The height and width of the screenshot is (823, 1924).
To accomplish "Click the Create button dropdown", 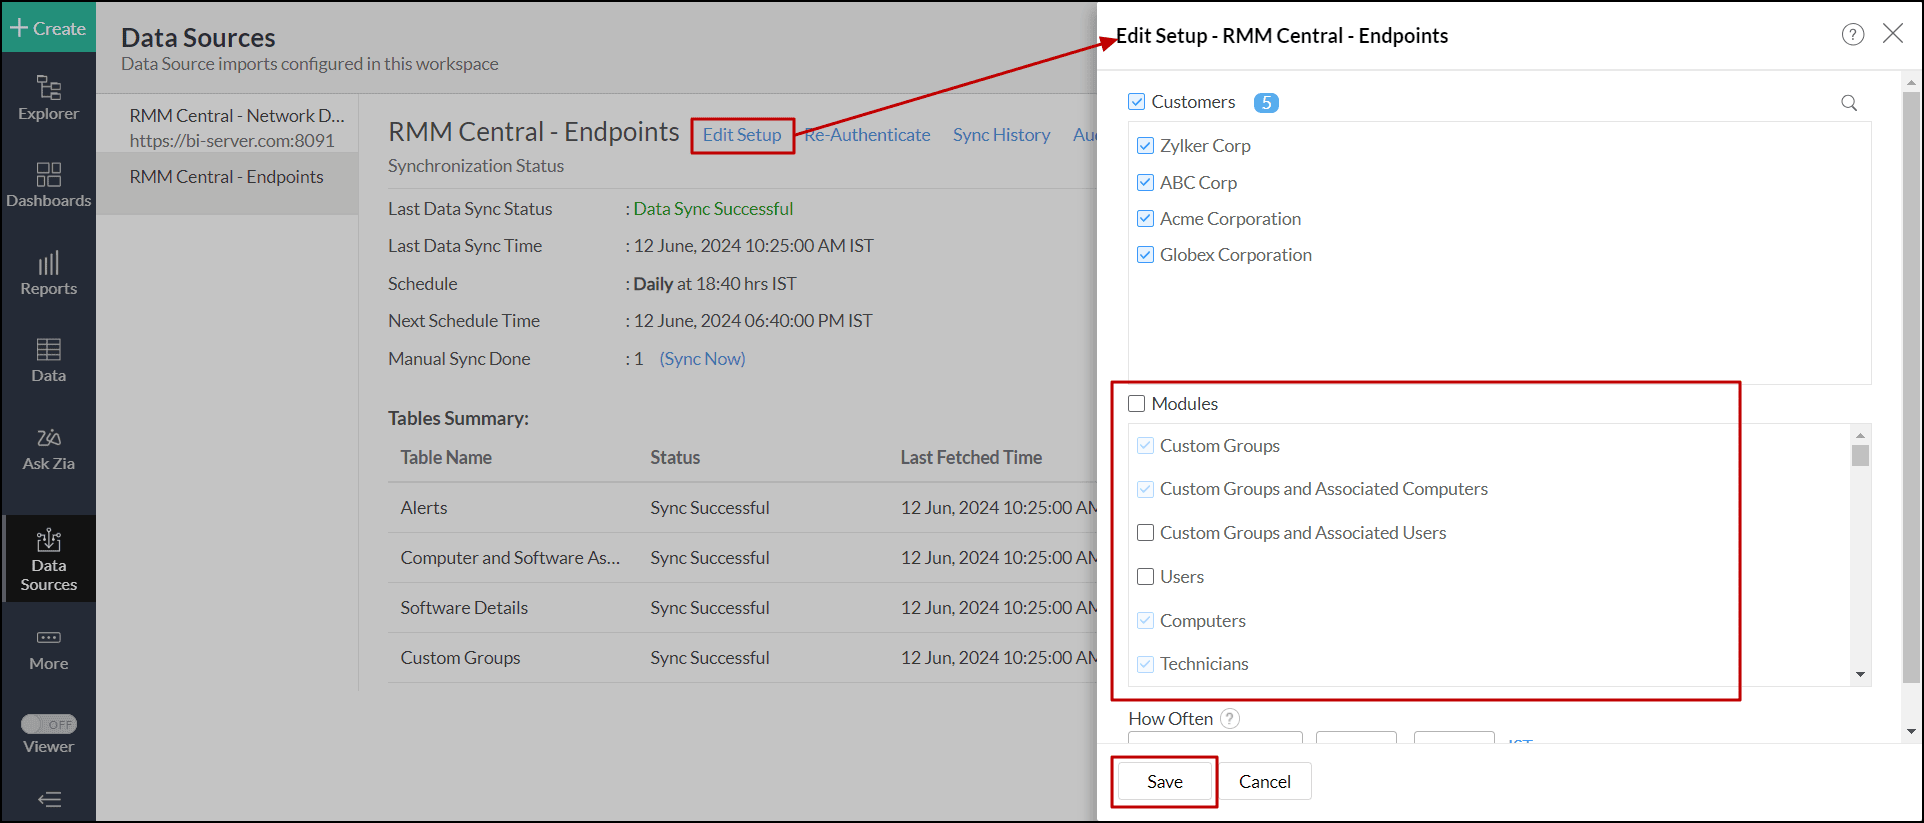I will tap(48, 28).
